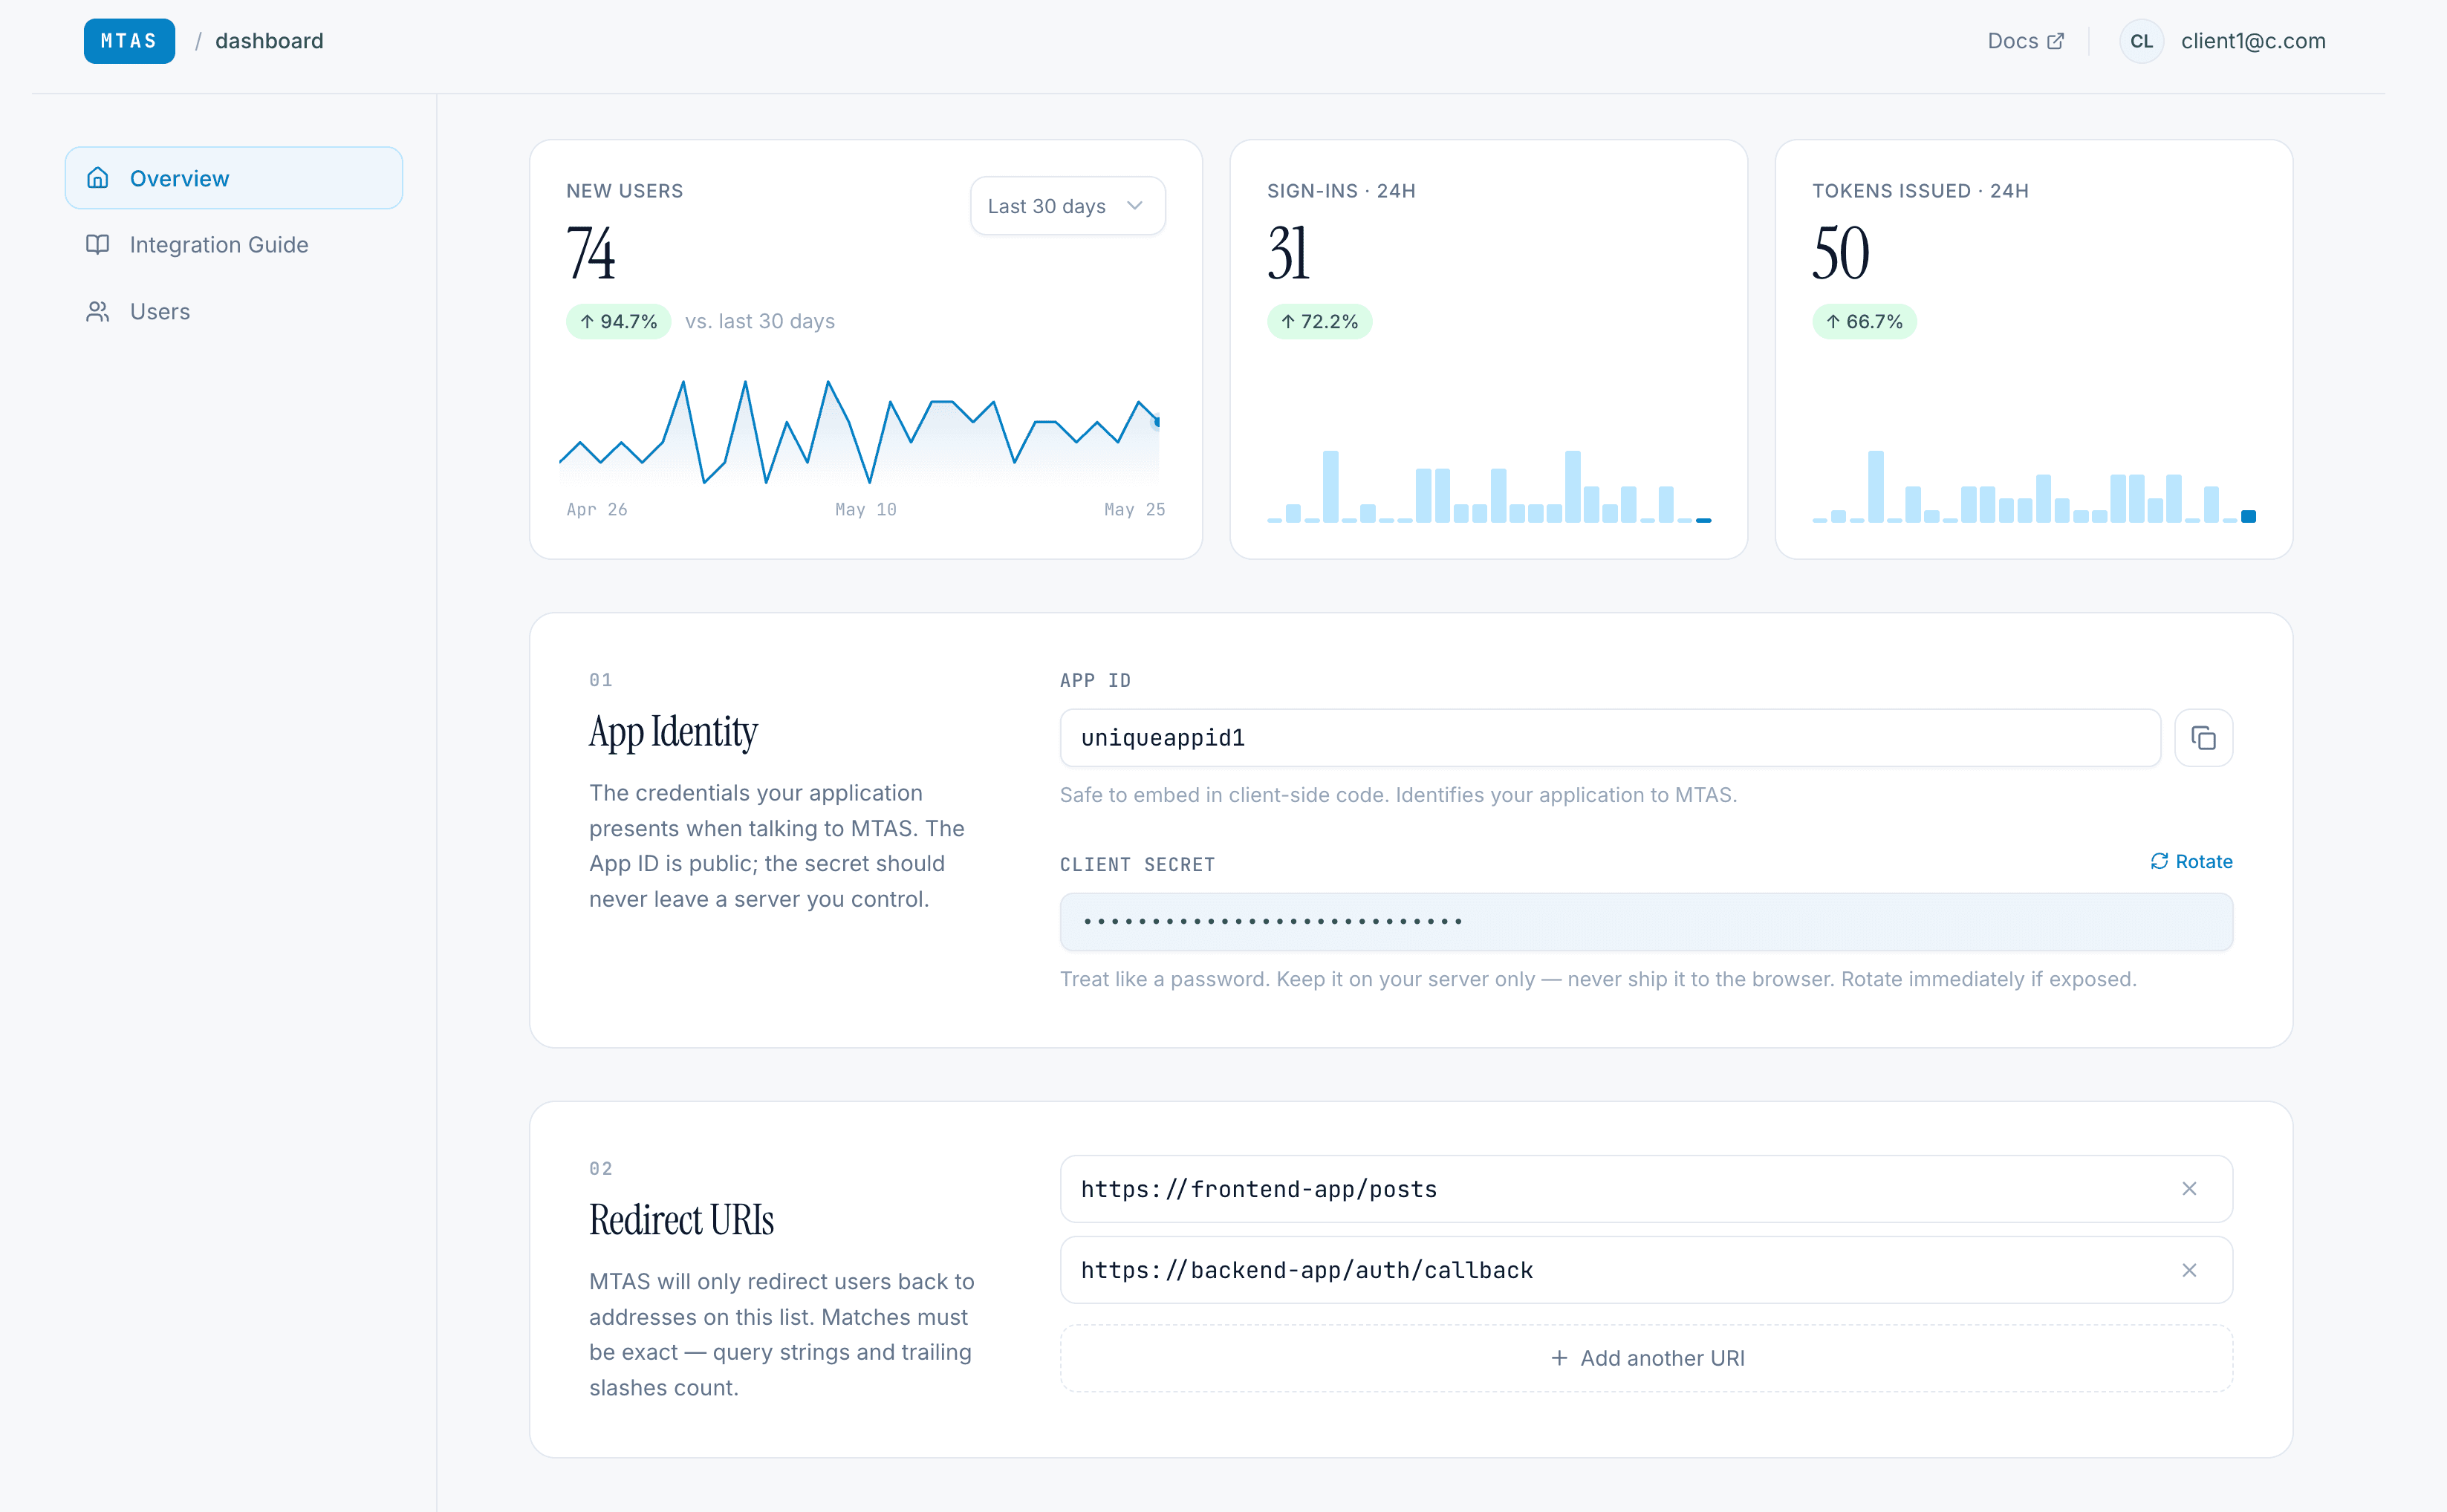
Task: Go to the Users sidebar item
Action: 234,312
